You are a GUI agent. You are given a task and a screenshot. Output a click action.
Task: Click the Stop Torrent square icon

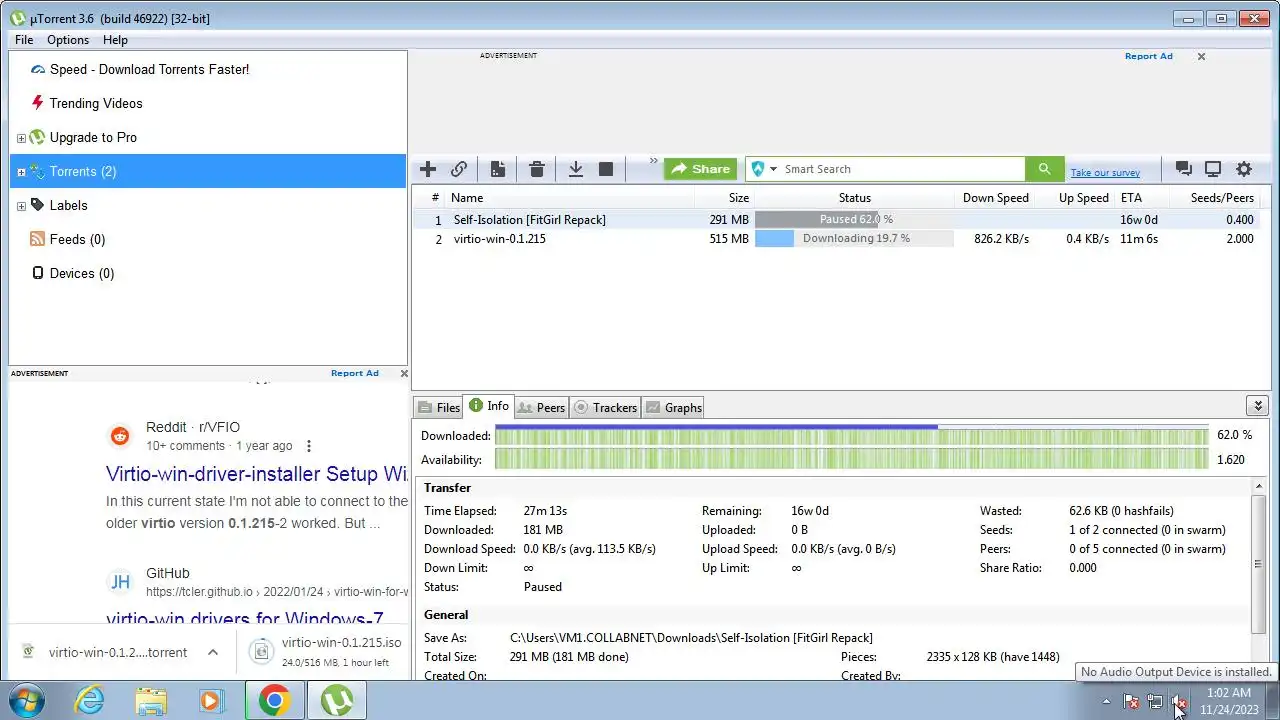[606, 169]
